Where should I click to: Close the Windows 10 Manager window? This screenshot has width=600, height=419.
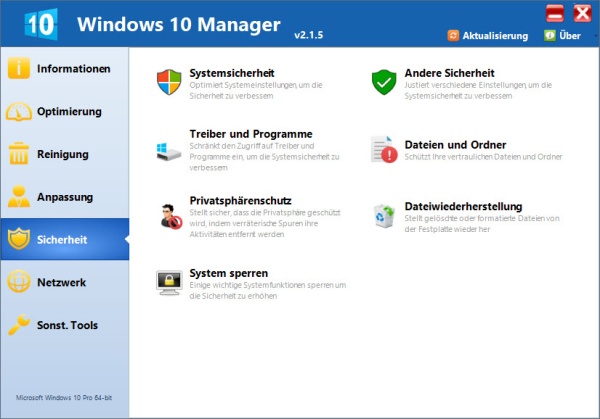point(582,14)
